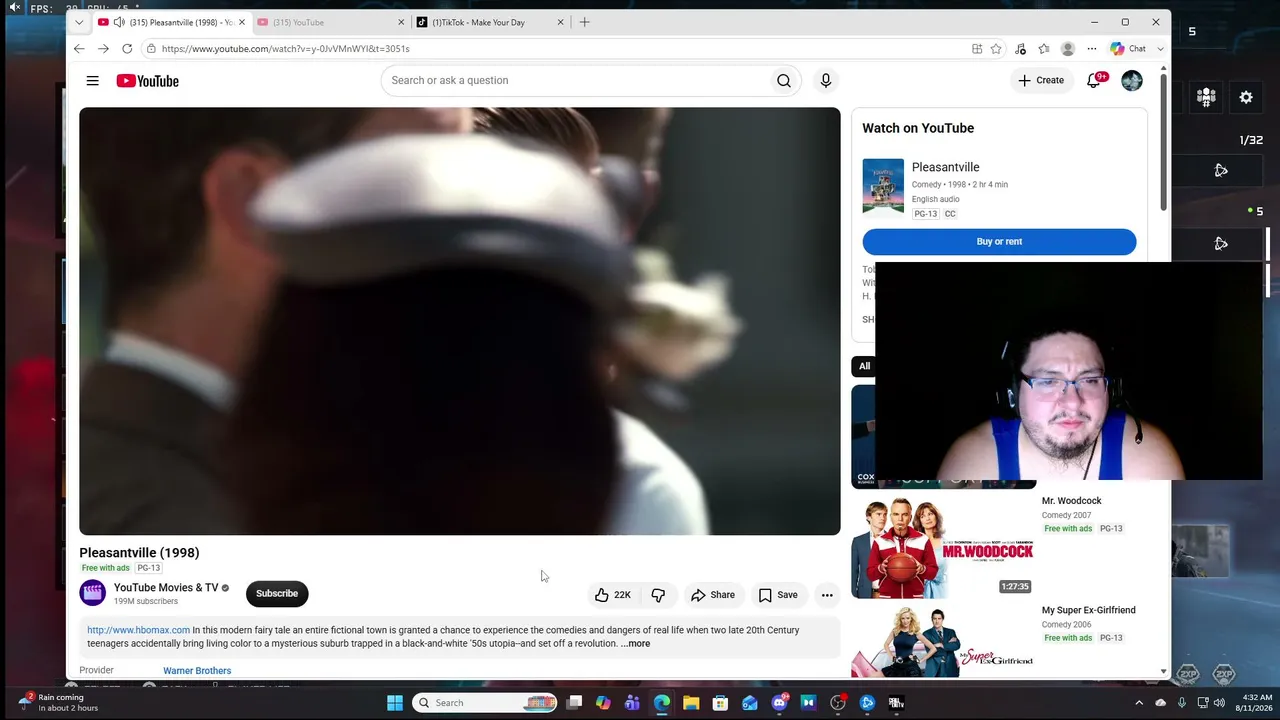
Task: Switch to the TikTok - Make Your Day tab
Action: 490,22
